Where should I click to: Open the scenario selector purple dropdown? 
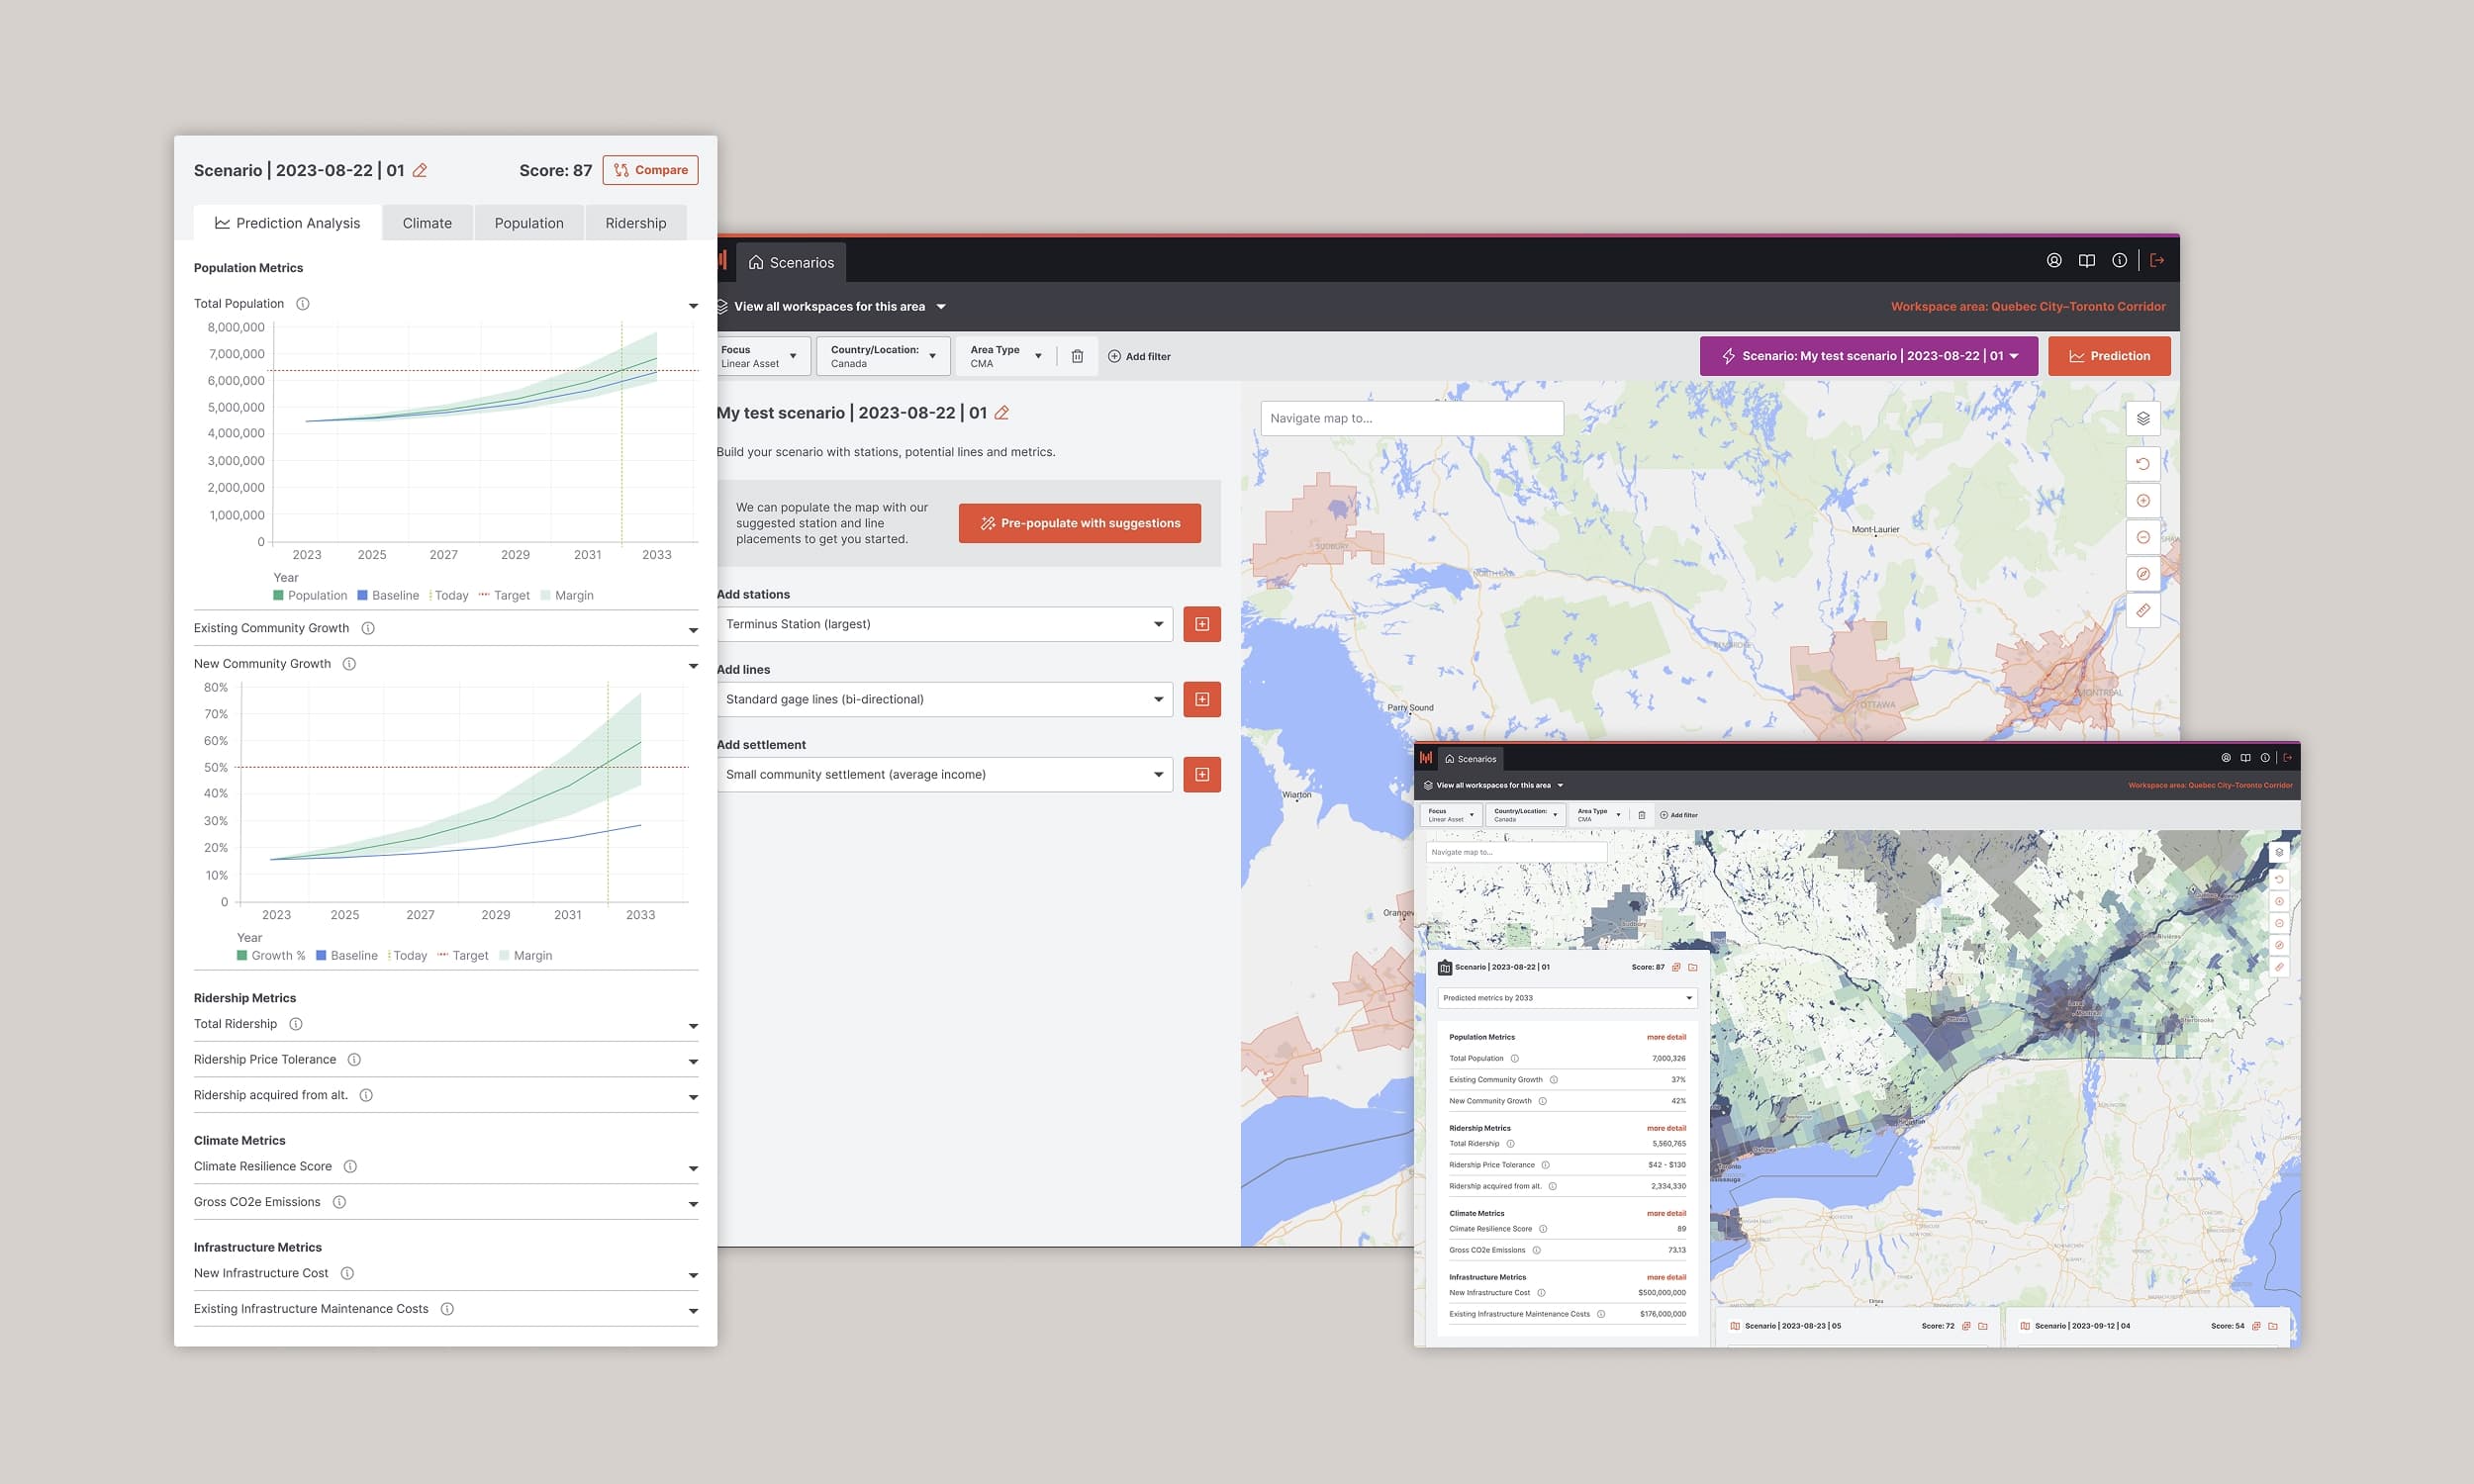coord(1868,357)
